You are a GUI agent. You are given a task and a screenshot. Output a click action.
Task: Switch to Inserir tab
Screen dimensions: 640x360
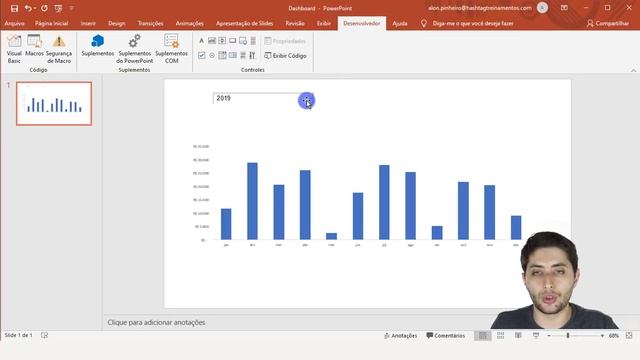click(88, 24)
